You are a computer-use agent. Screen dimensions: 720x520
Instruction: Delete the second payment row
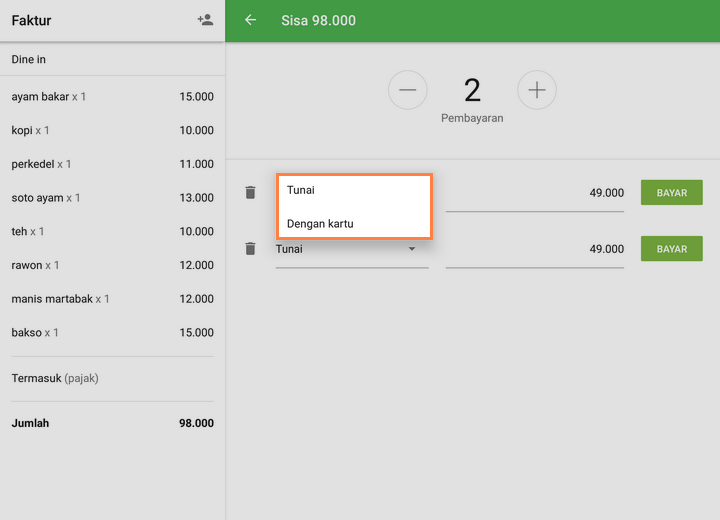250,249
